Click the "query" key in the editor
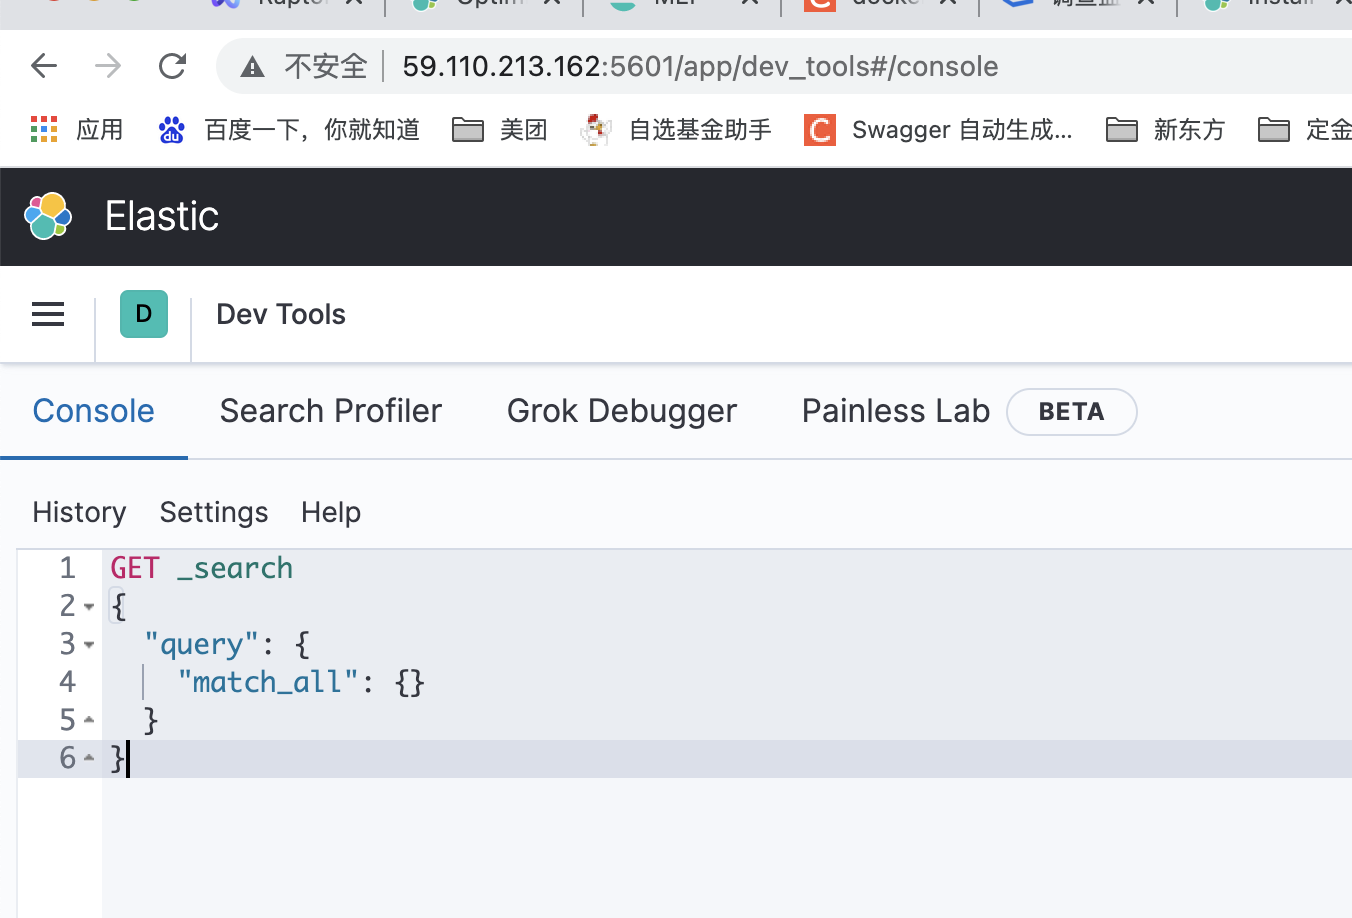The width and height of the screenshot is (1352, 918). click(x=201, y=644)
